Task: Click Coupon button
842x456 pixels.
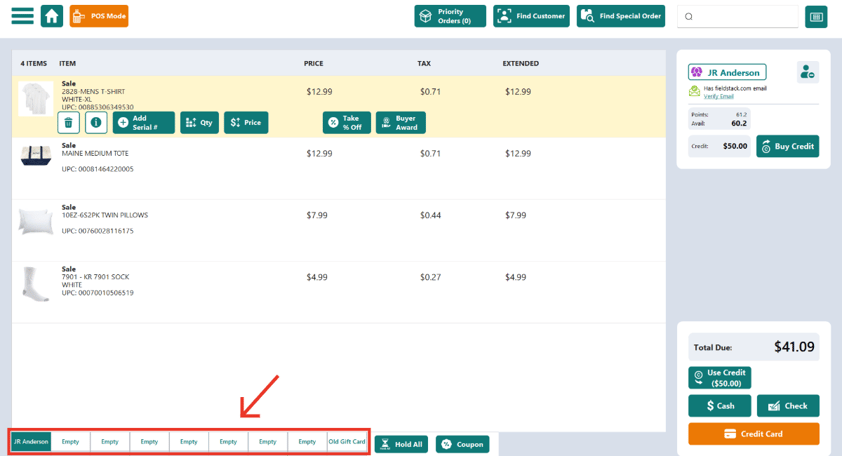Action: [x=462, y=444]
